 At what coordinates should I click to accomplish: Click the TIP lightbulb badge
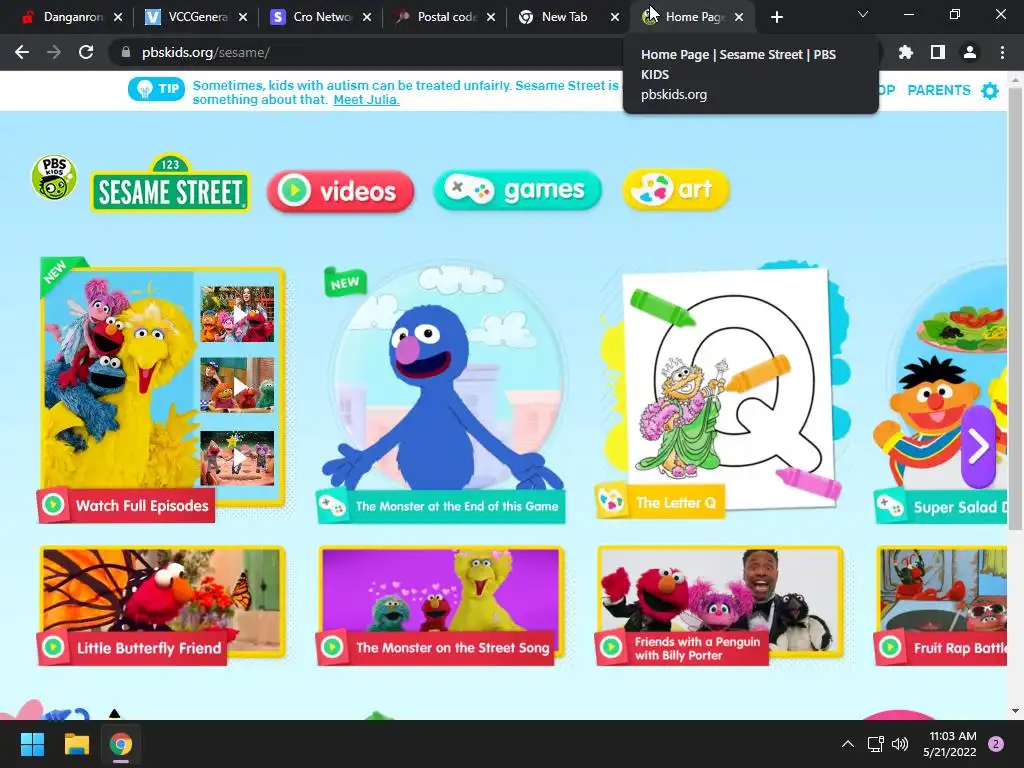(157, 89)
